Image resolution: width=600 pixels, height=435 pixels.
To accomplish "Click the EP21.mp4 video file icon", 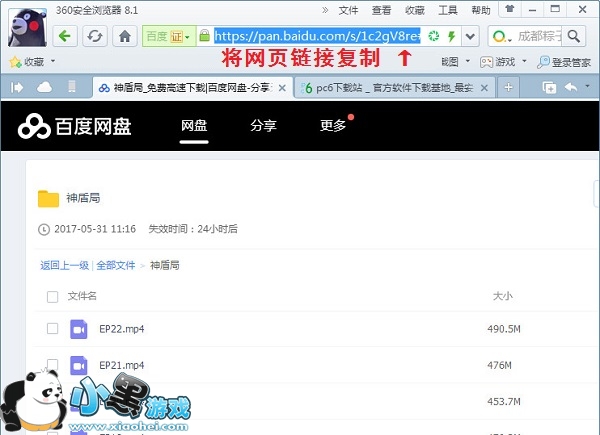I will pyautogui.click(x=79, y=365).
